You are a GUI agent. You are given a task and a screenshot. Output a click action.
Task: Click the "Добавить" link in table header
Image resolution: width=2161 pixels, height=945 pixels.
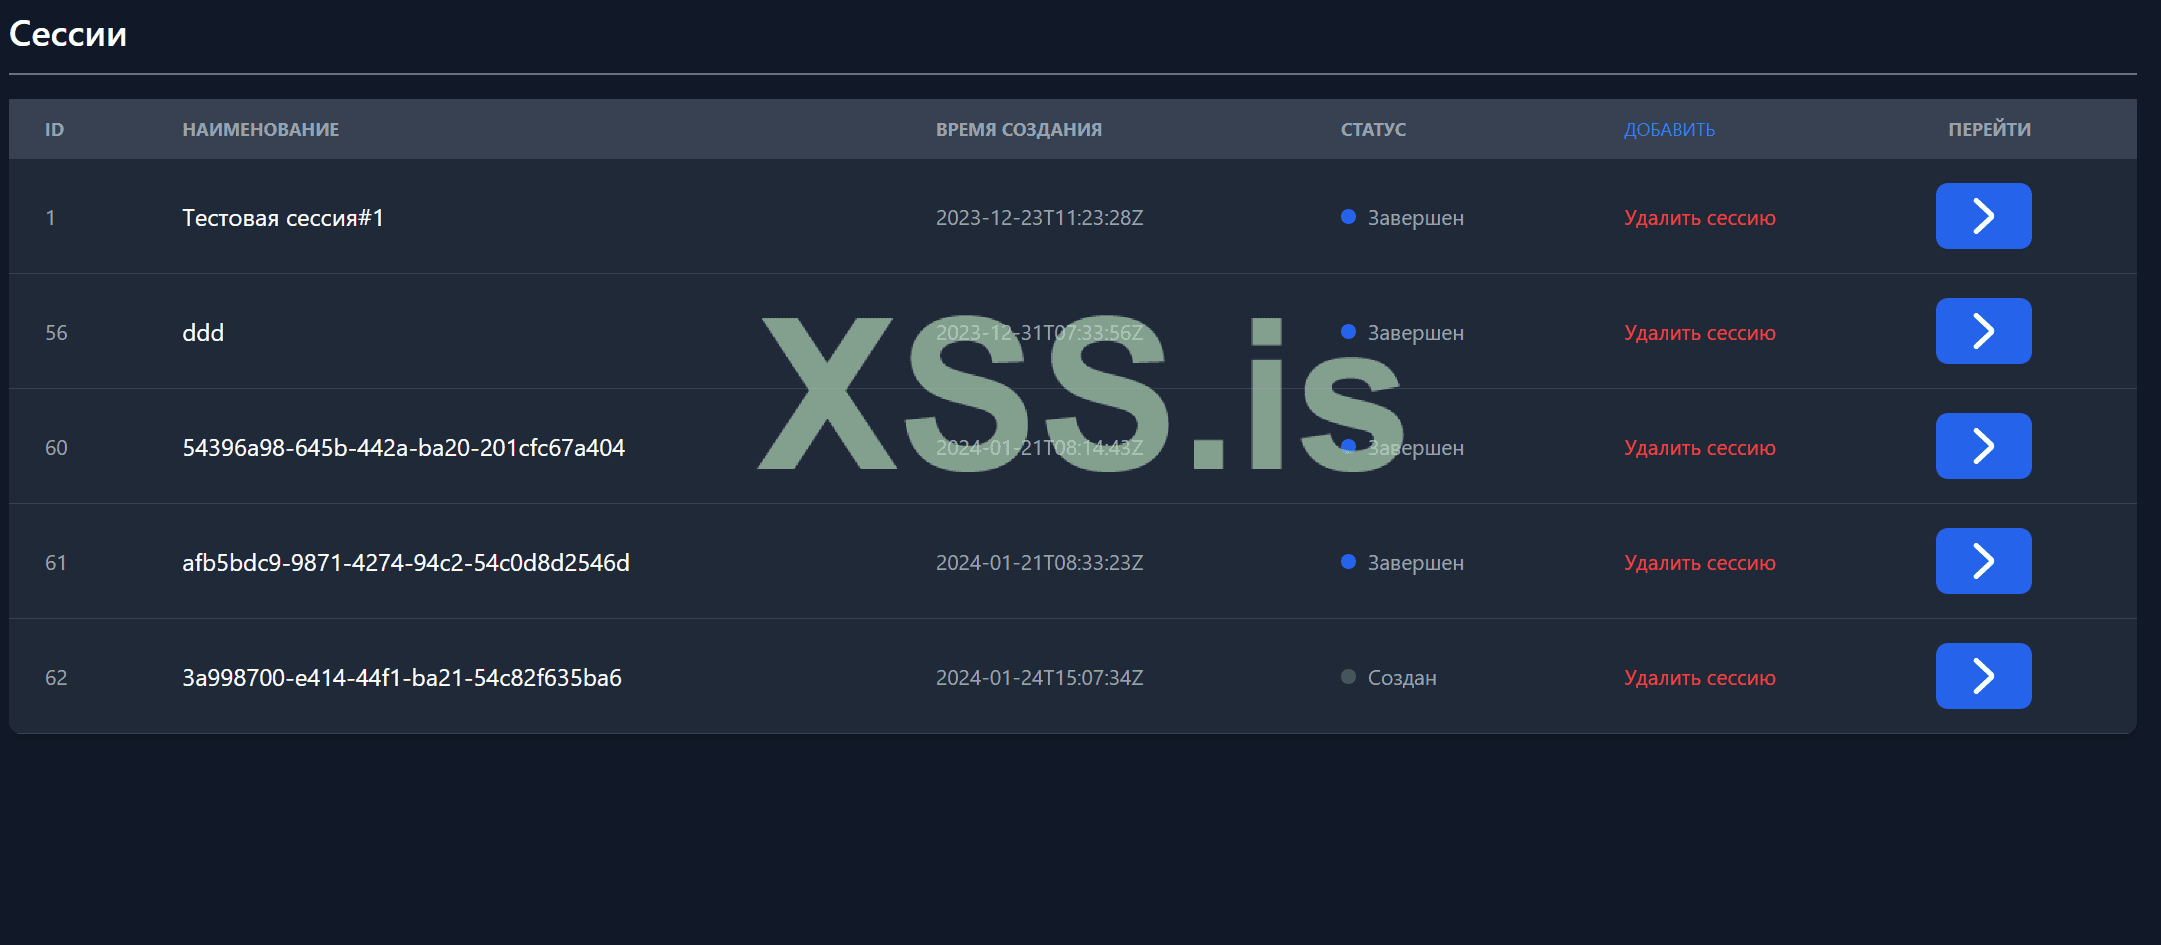pyautogui.click(x=1669, y=130)
